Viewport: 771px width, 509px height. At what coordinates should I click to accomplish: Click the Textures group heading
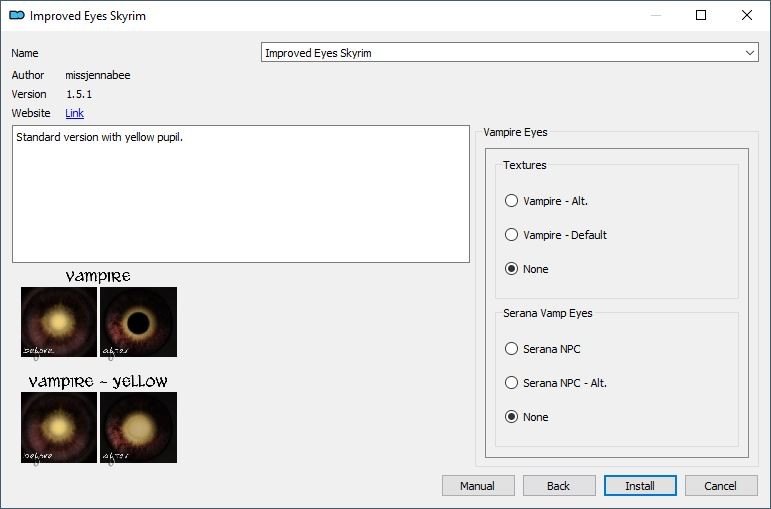(x=525, y=165)
